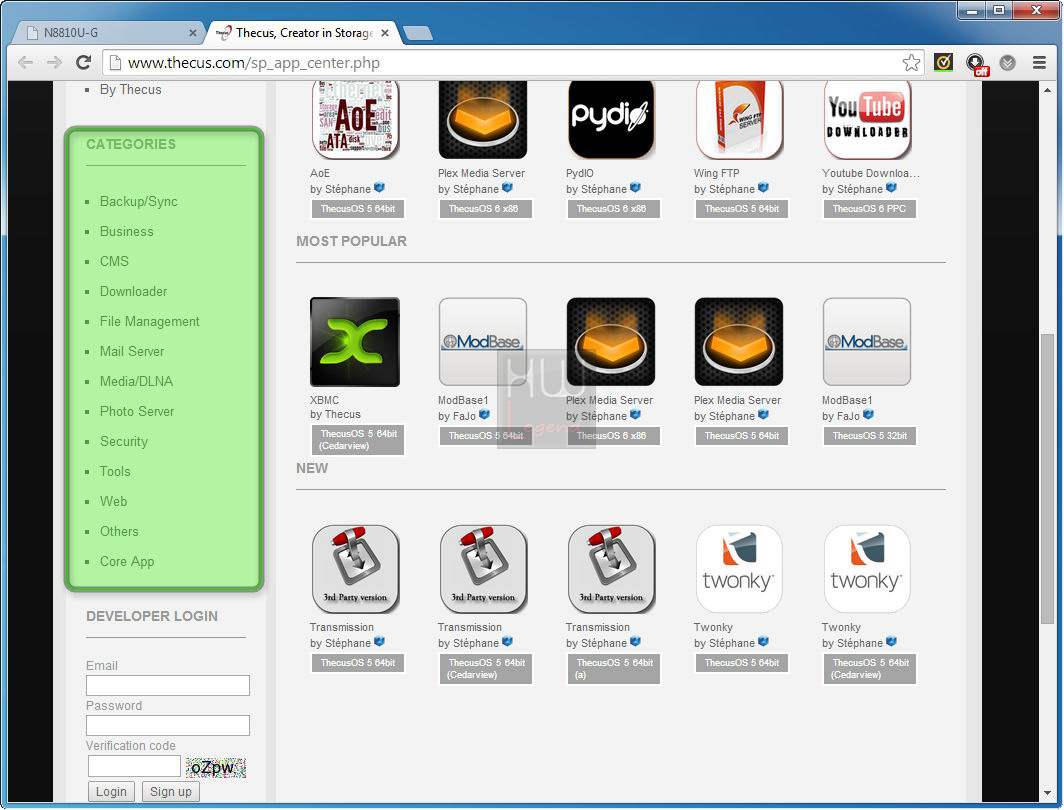
Task: Open the Backup/Sync category
Action: [138, 201]
